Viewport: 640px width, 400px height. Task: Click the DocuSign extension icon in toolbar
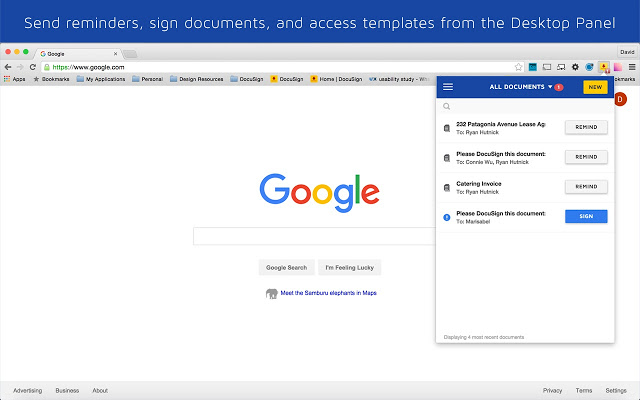[x=603, y=67]
